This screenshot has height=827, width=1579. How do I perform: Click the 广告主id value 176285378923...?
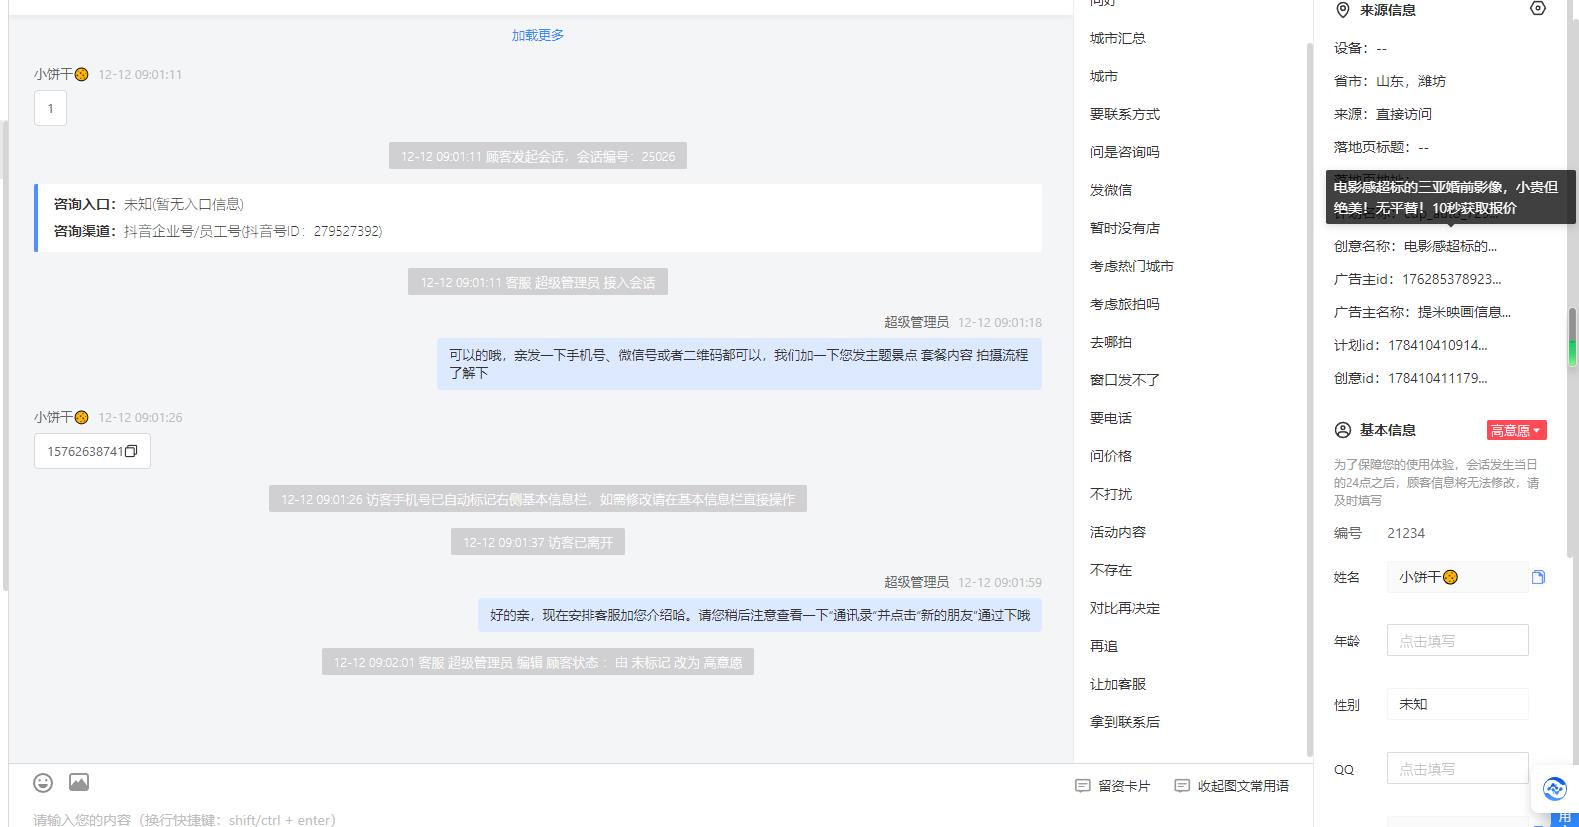coord(1451,279)
